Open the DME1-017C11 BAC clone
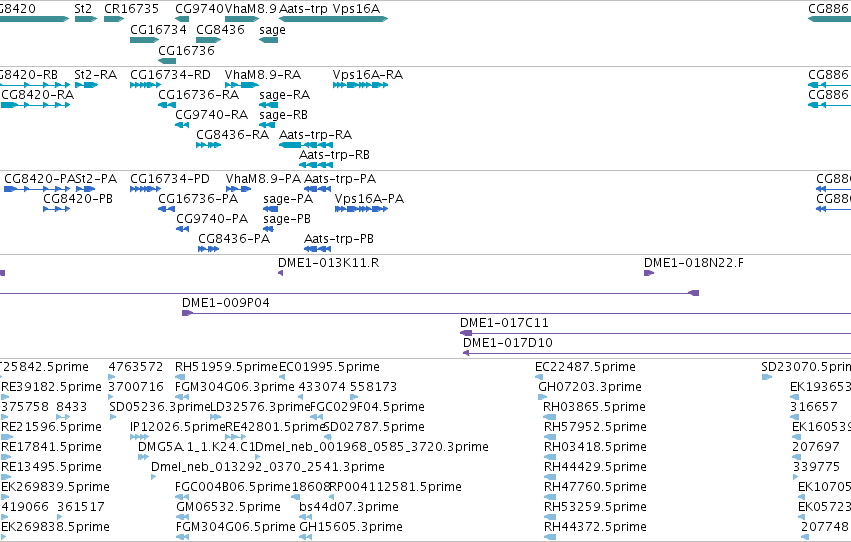Screen dimensions: 851x542 tap(655, 333)
